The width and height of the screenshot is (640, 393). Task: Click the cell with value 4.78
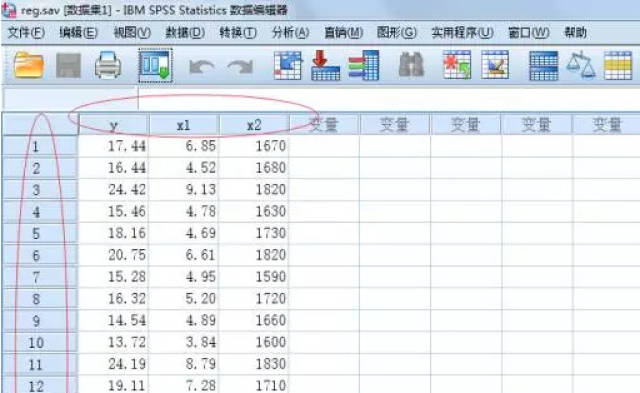(x=184, y=212)
